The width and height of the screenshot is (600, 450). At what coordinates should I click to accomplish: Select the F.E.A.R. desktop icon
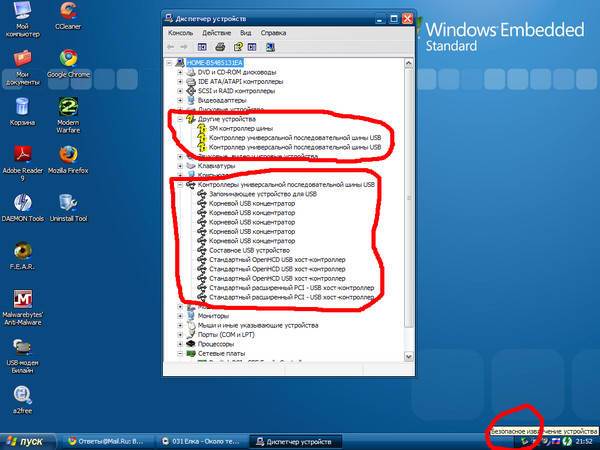coord(23,256)
